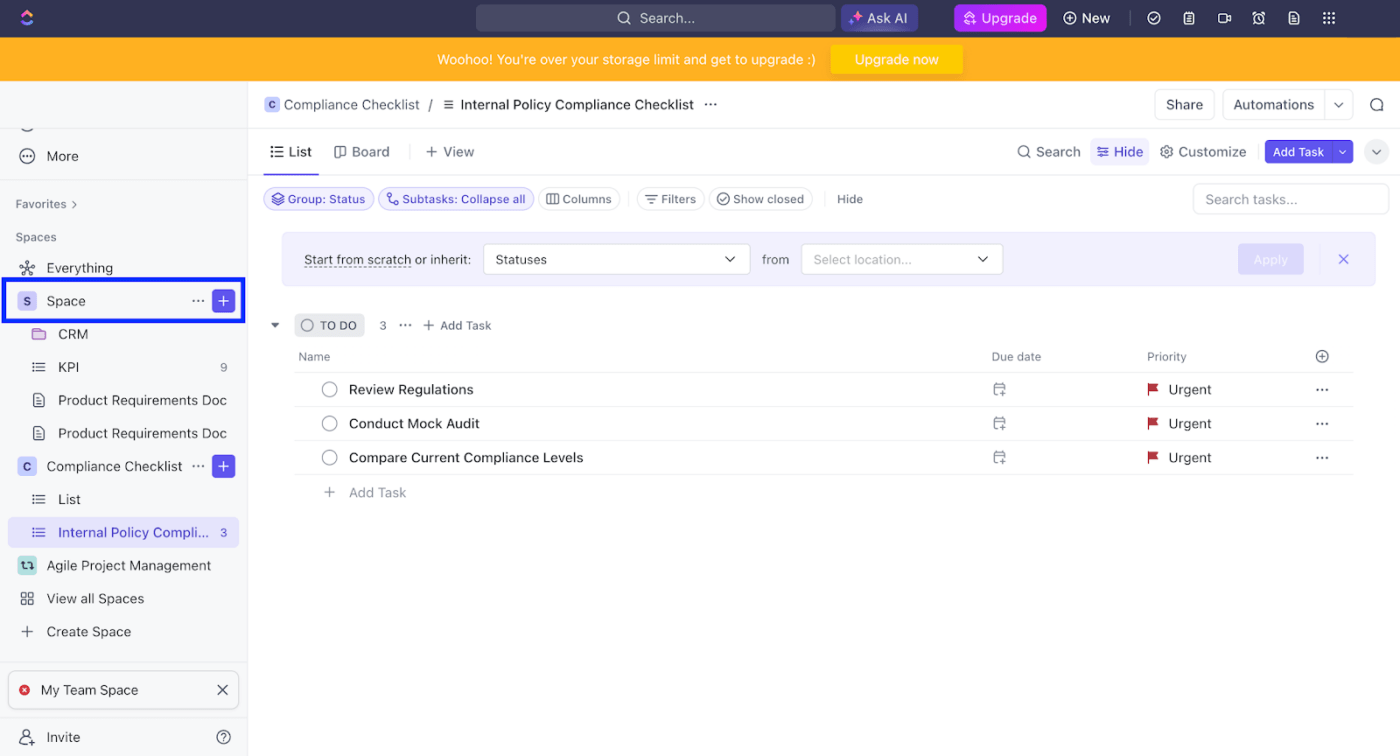Screen dimensions: 1400x756
Task: Click the Search tasks field
Action: pyautogui.click(x=1290, y=199)
